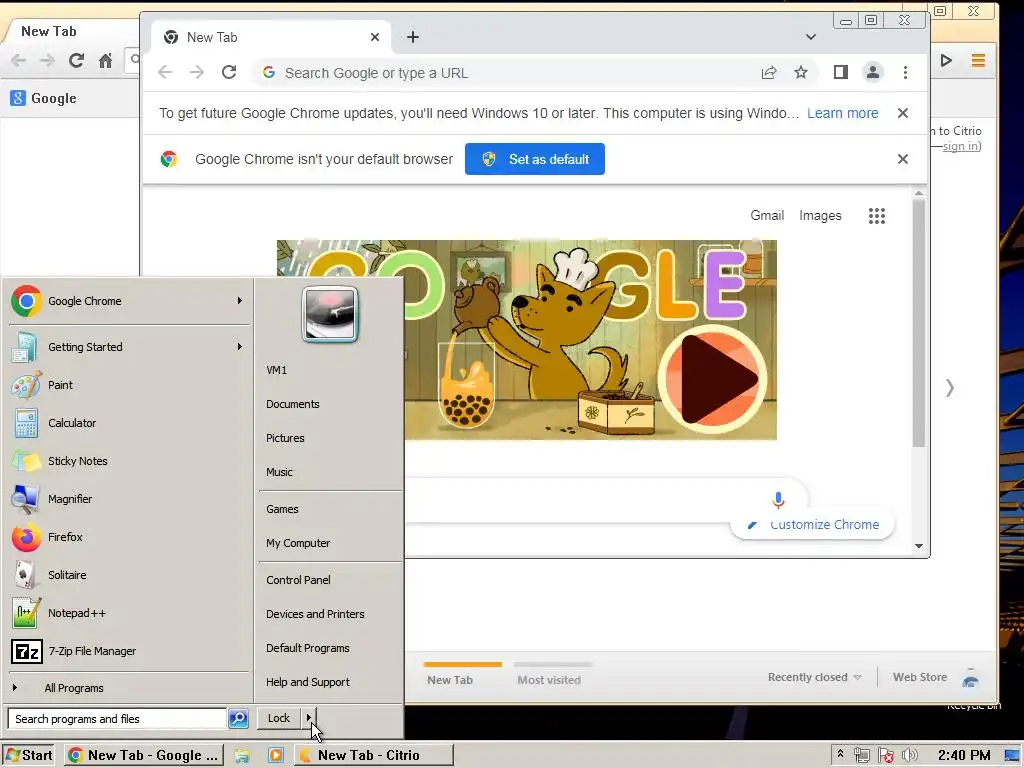Click Chrome share page icon

[x=769, y=72]
